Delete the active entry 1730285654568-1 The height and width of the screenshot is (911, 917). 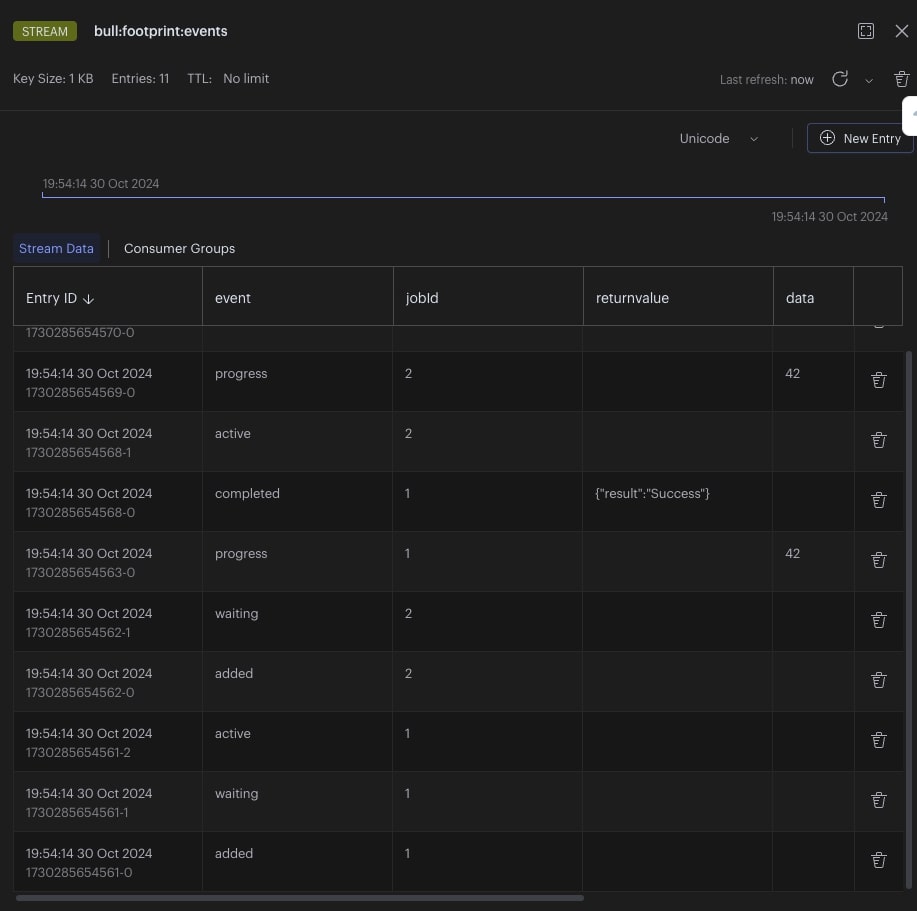pyautogui.click(x=879, y=440)
